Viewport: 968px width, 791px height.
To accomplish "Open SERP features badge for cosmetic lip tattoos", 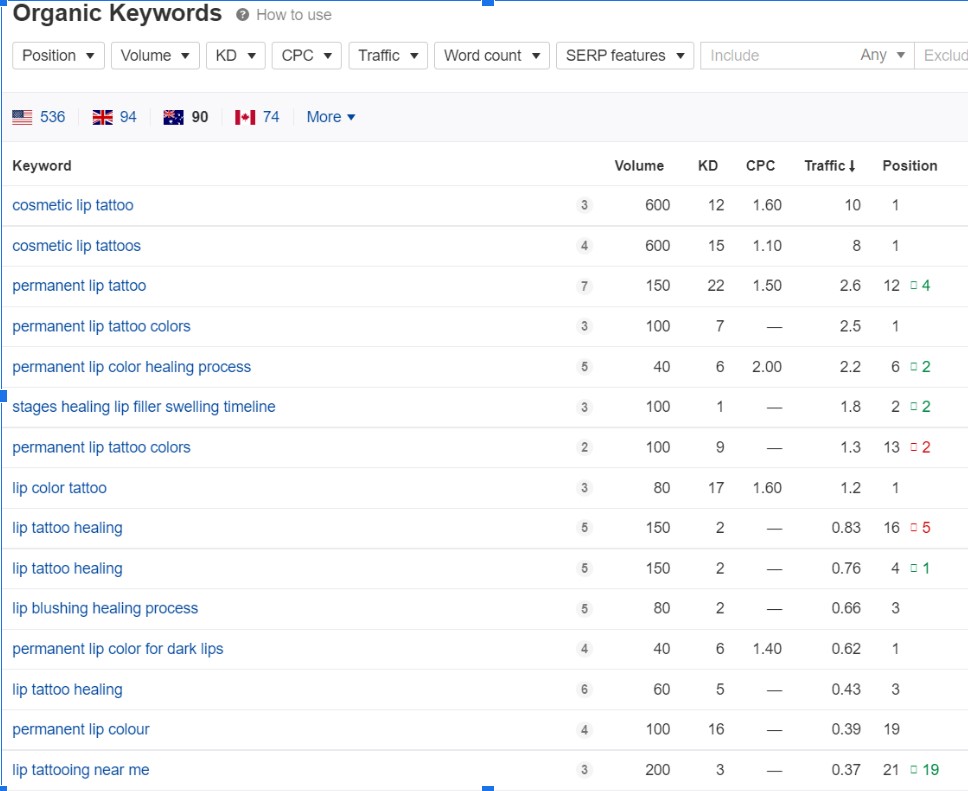I will tap(584, 246).
